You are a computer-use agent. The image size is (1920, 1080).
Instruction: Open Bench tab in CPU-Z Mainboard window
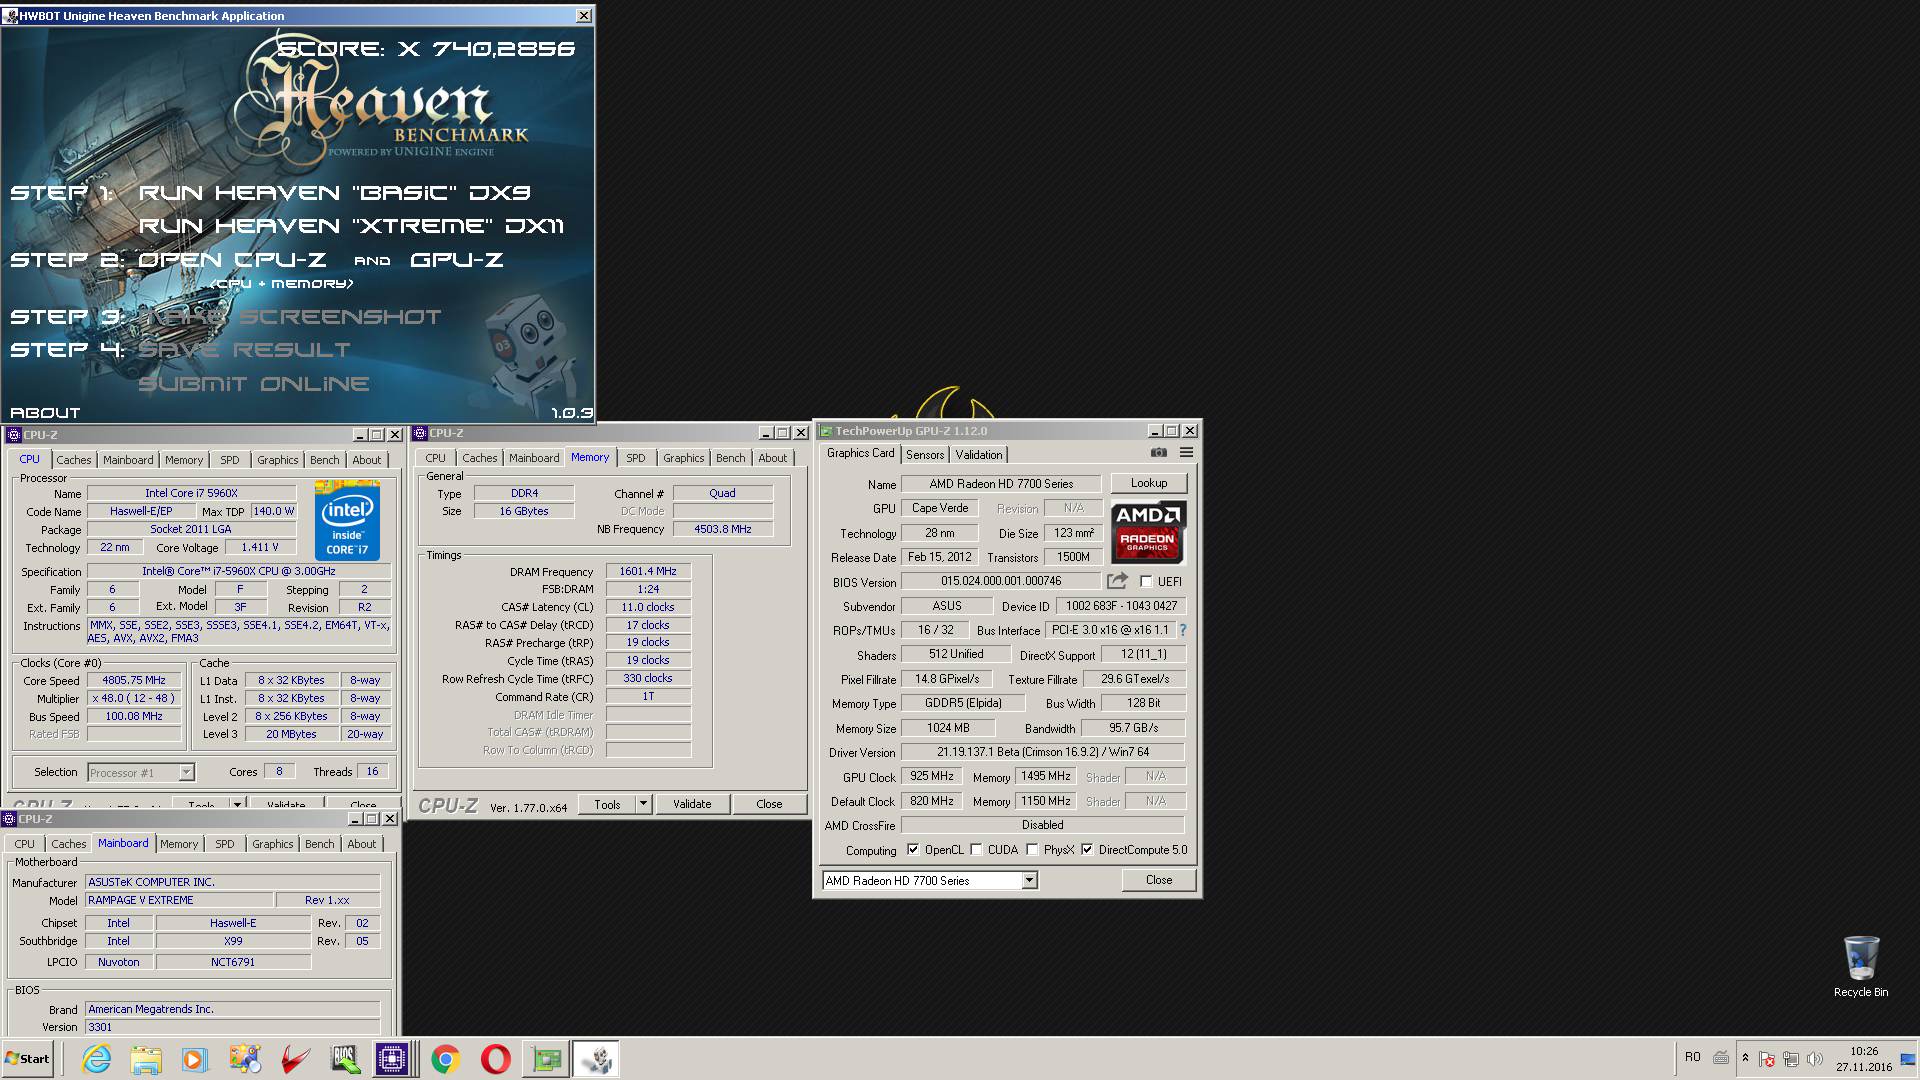320,844
